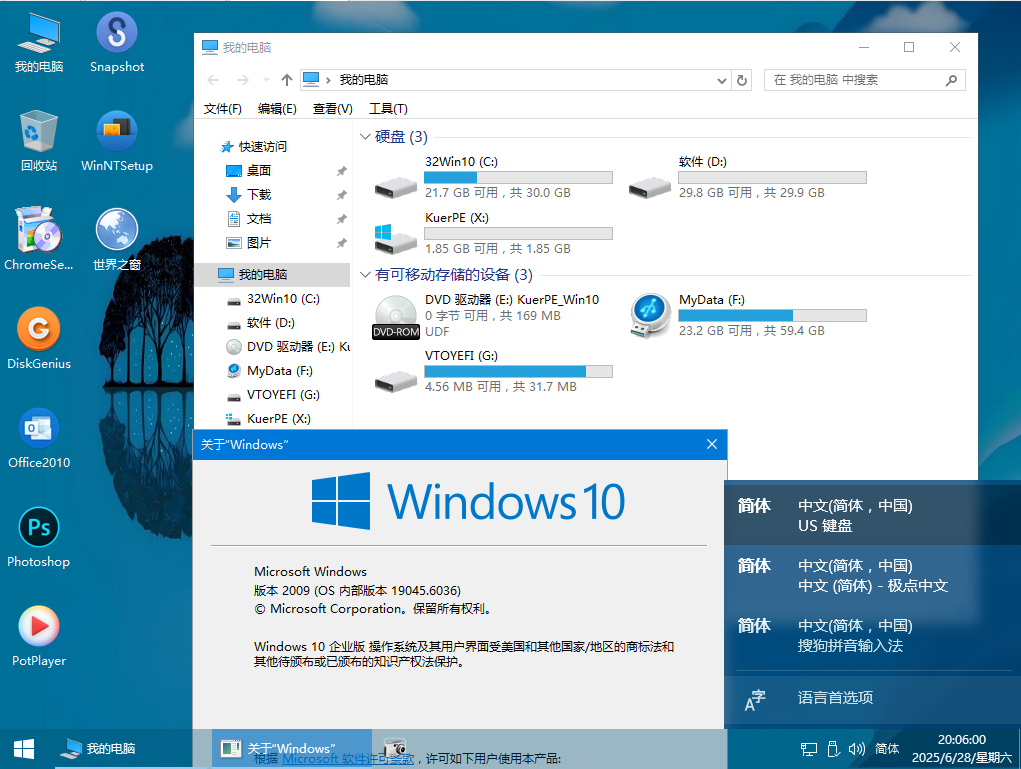Expand the address bar history dropdown
1021x769 pixels.
[721, 81]
